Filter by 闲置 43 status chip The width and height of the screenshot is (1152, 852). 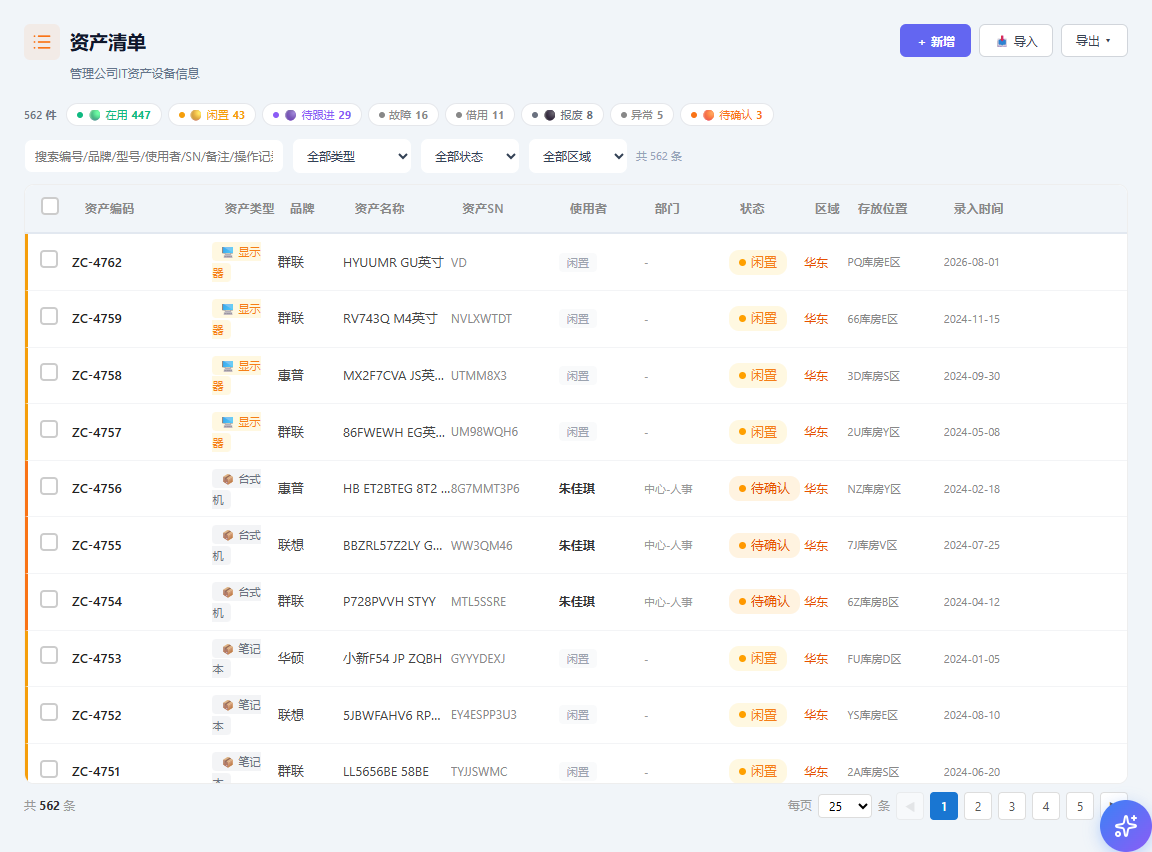pyautogui.click(x=212, y=115)
